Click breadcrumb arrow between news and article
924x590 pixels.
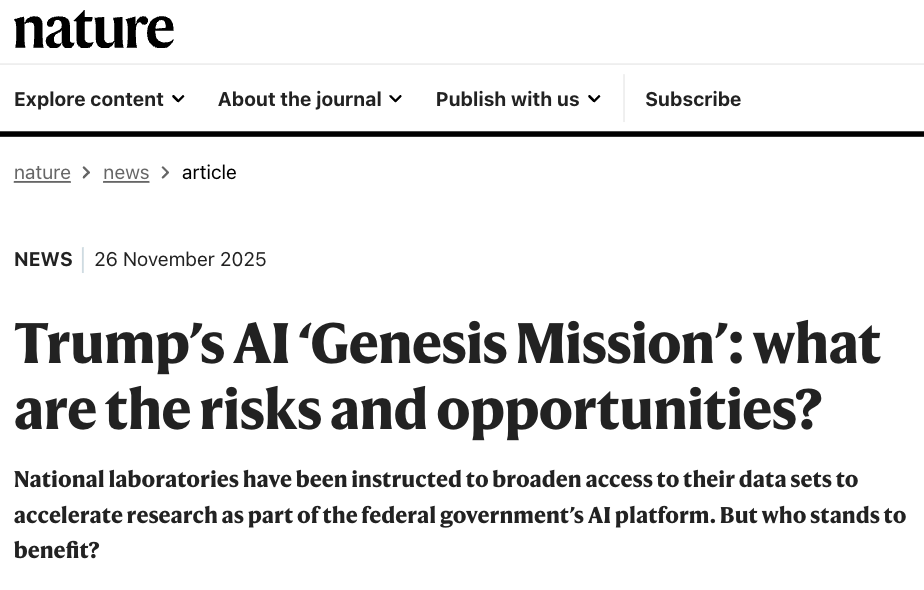165,172
